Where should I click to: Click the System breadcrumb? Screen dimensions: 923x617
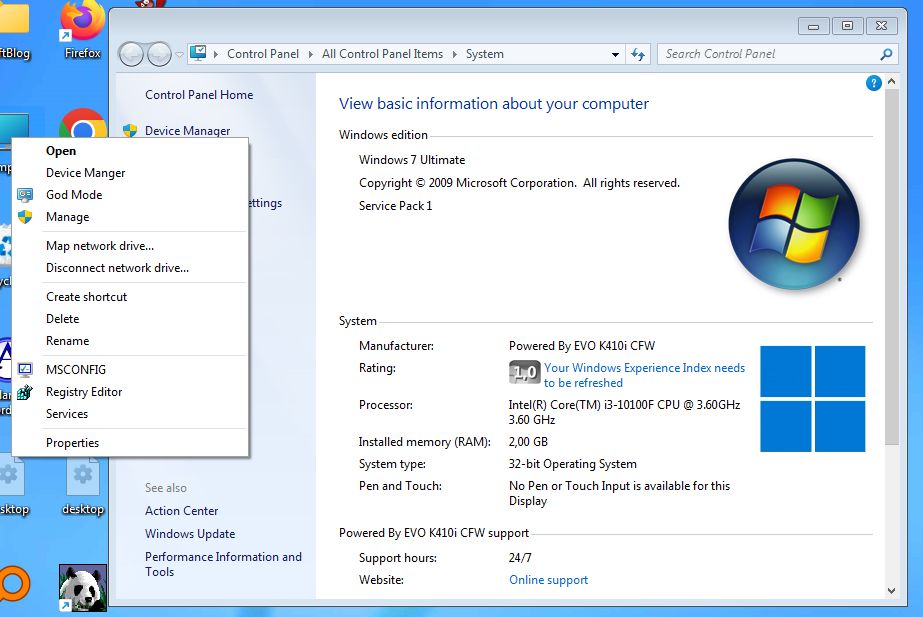click(484, 54)
